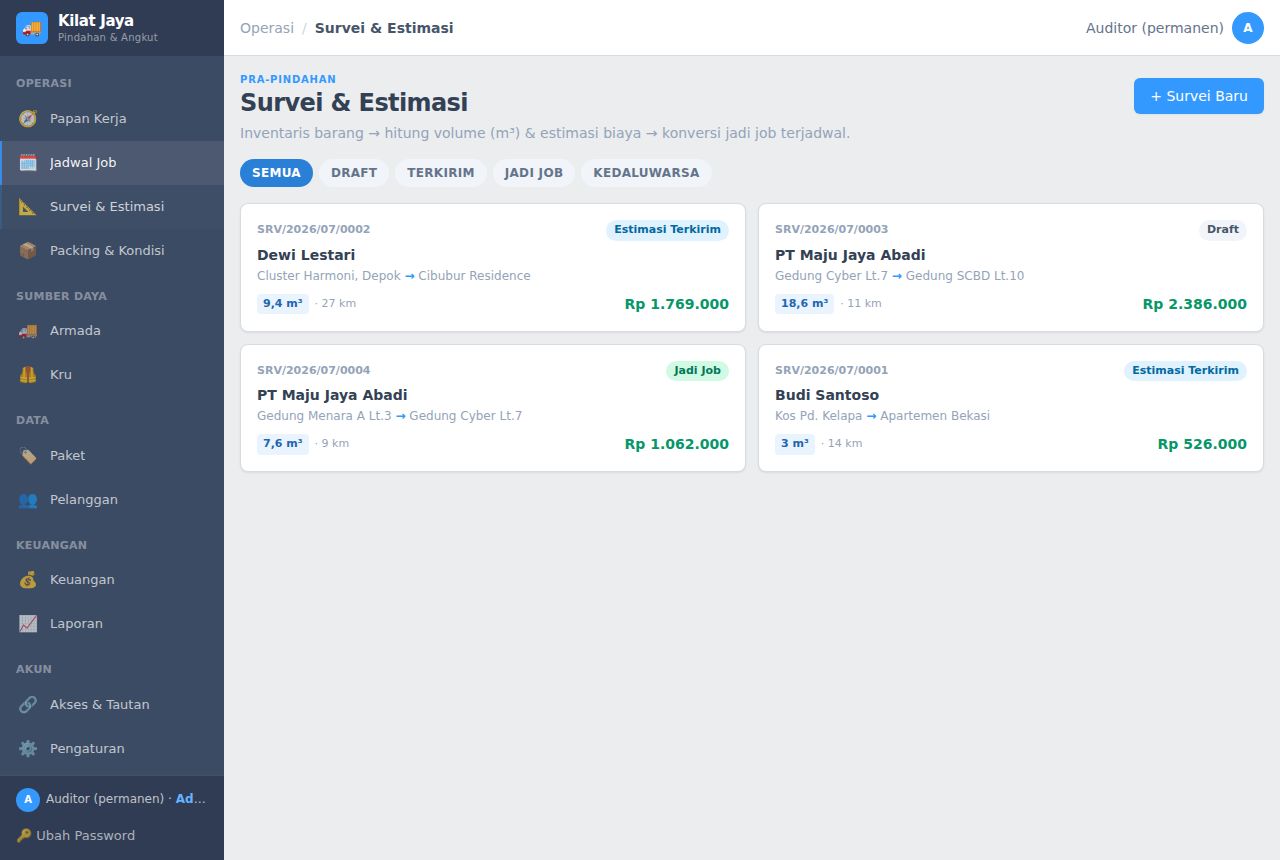Open Dewi Lestari survey card

pos(493,268)
